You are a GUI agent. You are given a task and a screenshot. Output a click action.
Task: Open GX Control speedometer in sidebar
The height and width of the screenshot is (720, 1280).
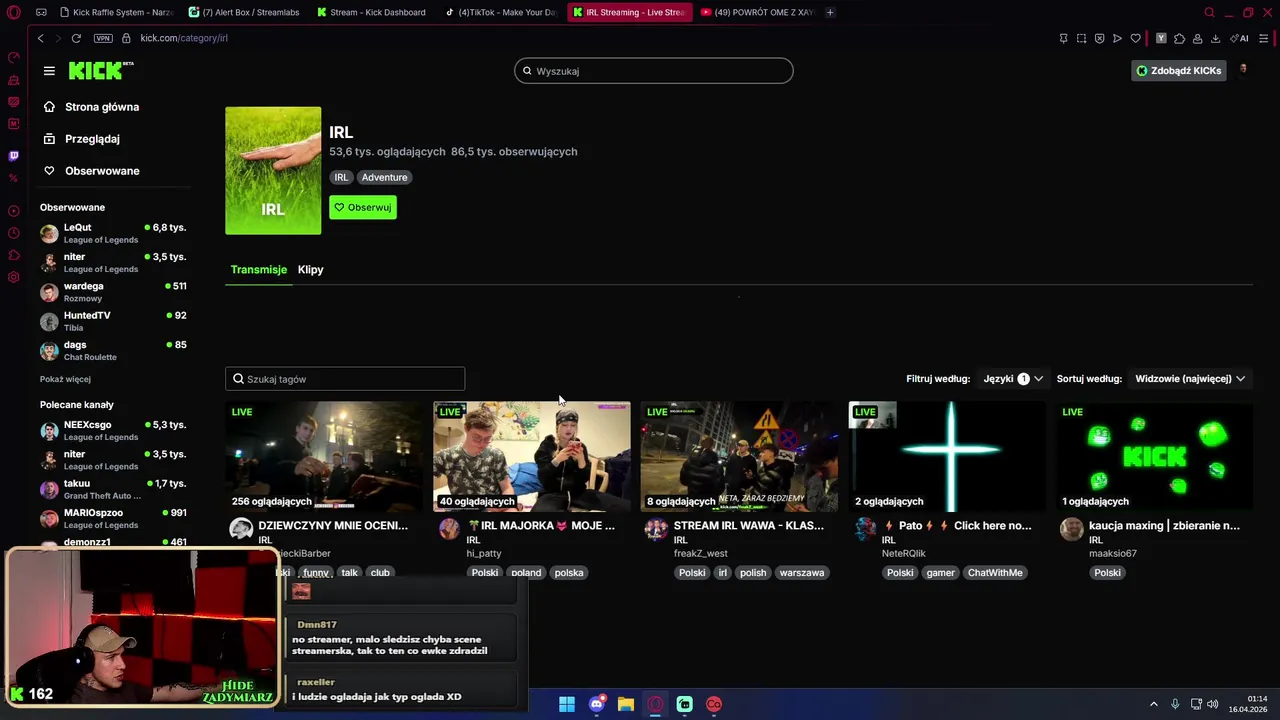[x=14, y=57]
